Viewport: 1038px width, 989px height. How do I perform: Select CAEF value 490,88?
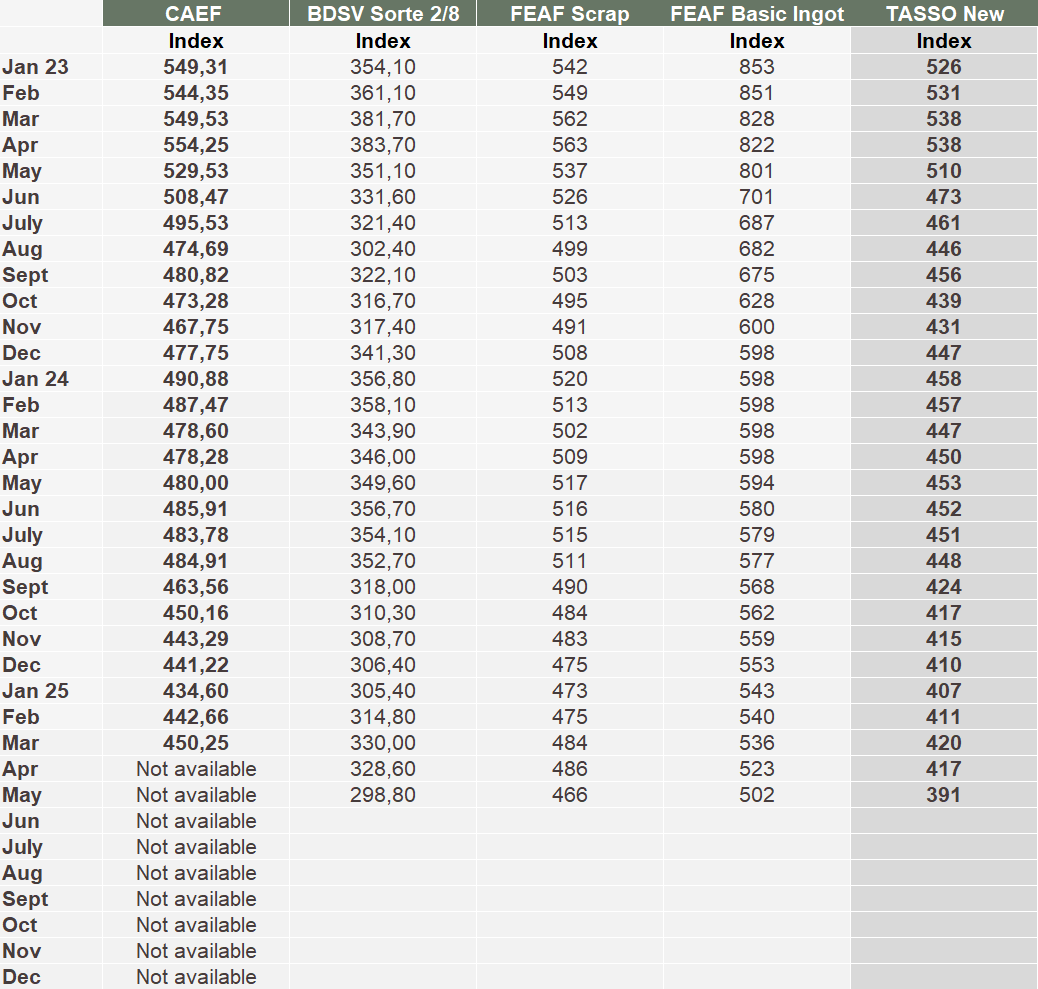(196, 379)
